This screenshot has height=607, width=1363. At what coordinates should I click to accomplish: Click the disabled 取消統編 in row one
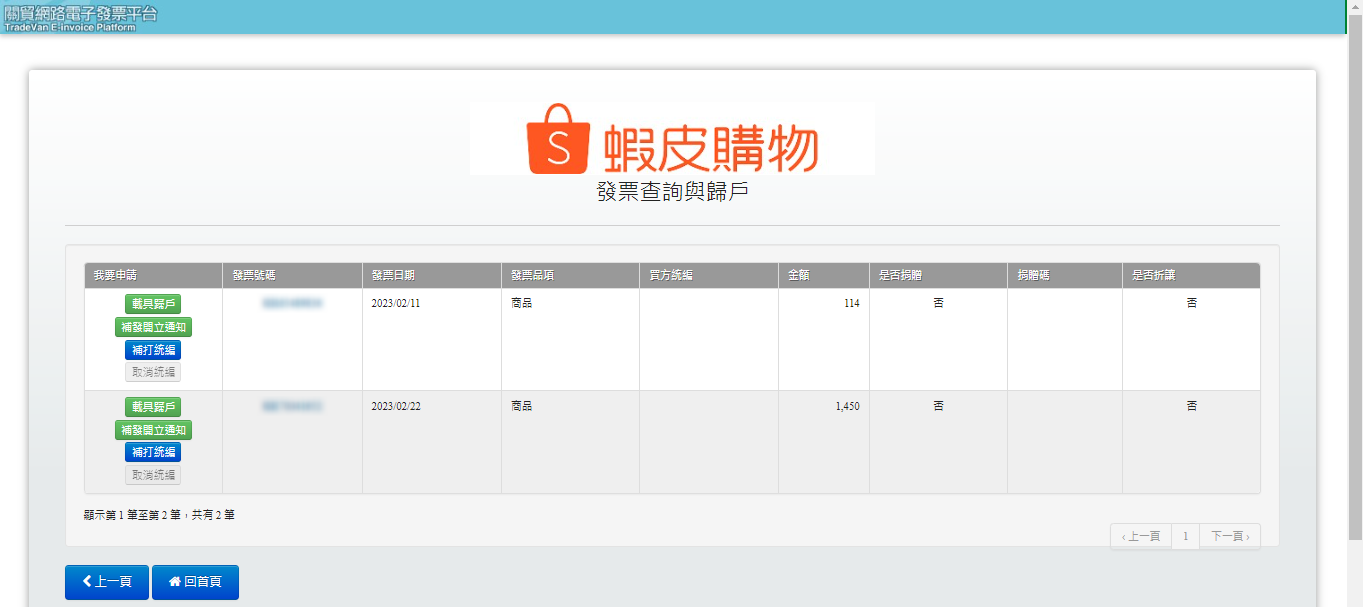pos(152,372)
